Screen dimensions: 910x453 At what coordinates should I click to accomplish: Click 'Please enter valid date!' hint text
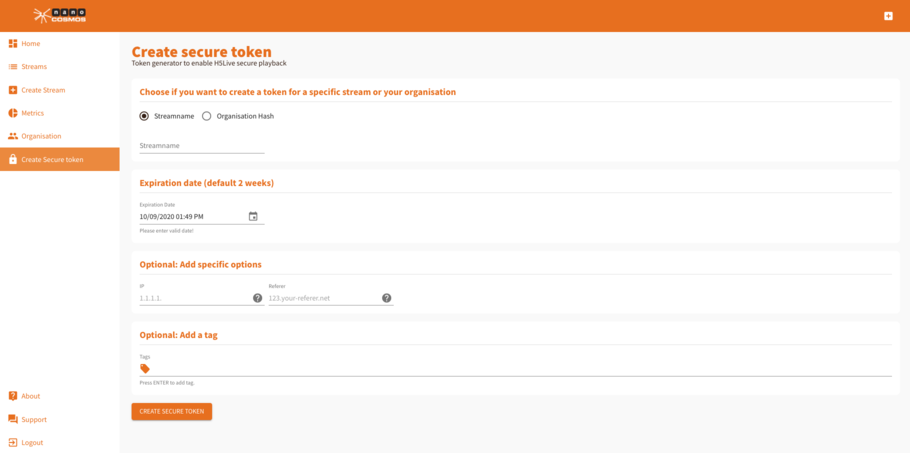point(167,231)
